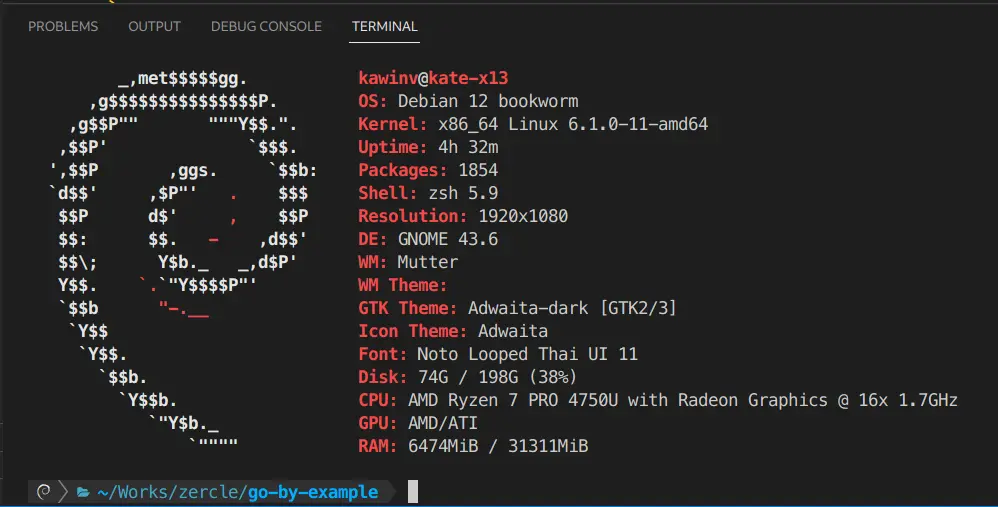Place cursor at the terminal input block
The width and height of the screenshot is (998, 507).
click(x=412, y=491)
